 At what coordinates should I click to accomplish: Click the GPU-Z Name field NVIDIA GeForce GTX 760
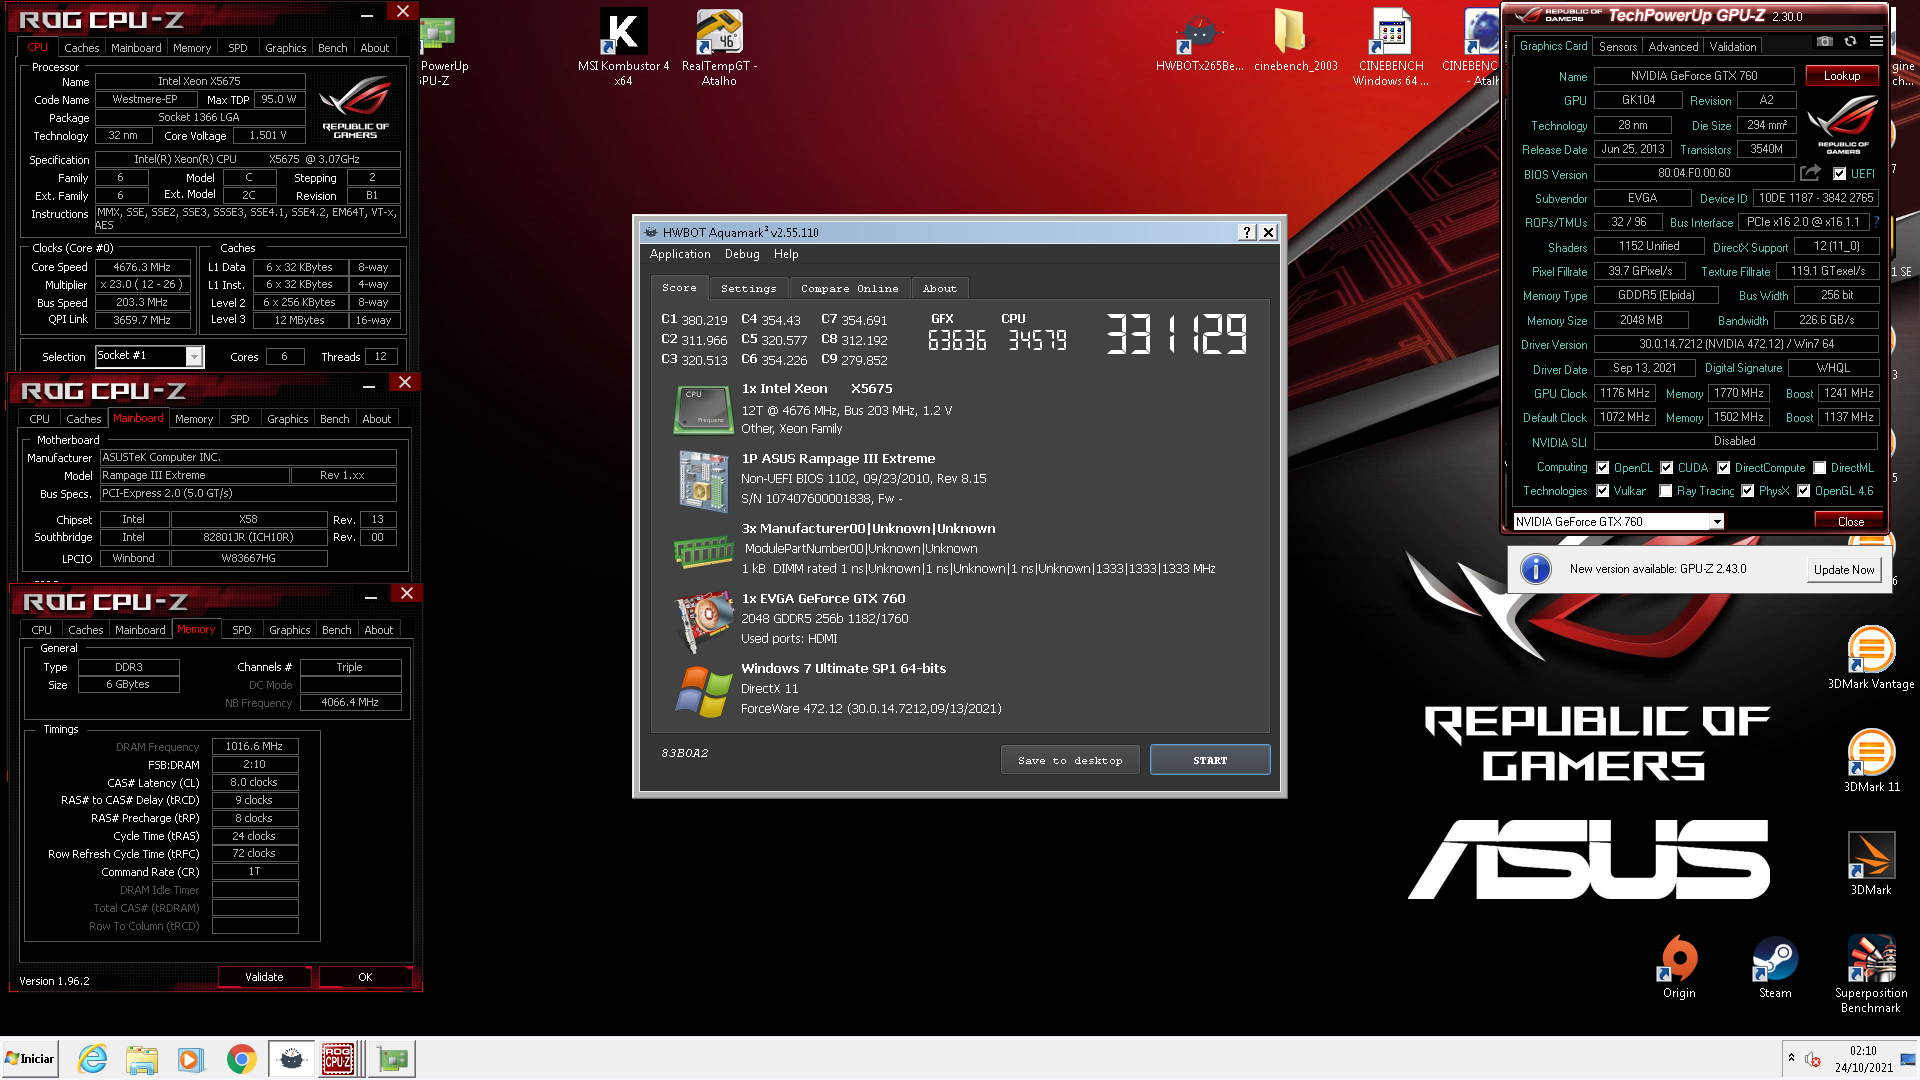(x=1694, y=76)
